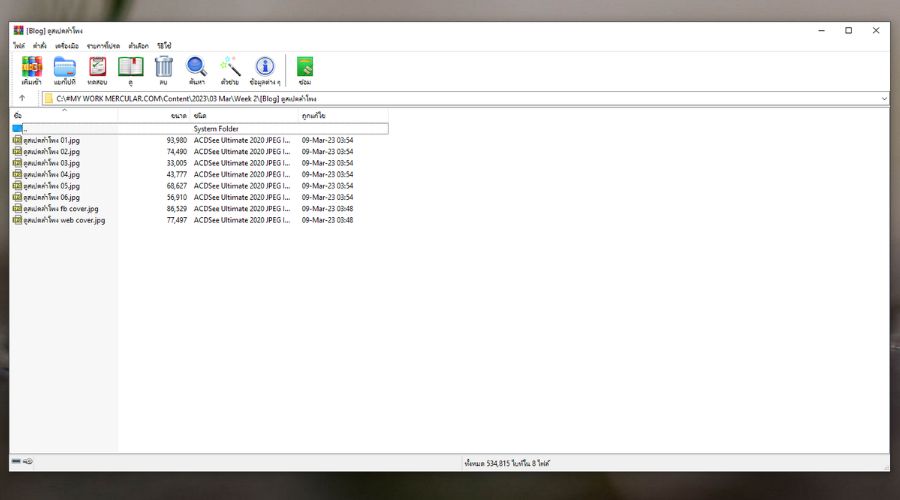The image size is (900, 500).
Task: Click the 'System Folder' type text
Action: (x=216, y=129)
